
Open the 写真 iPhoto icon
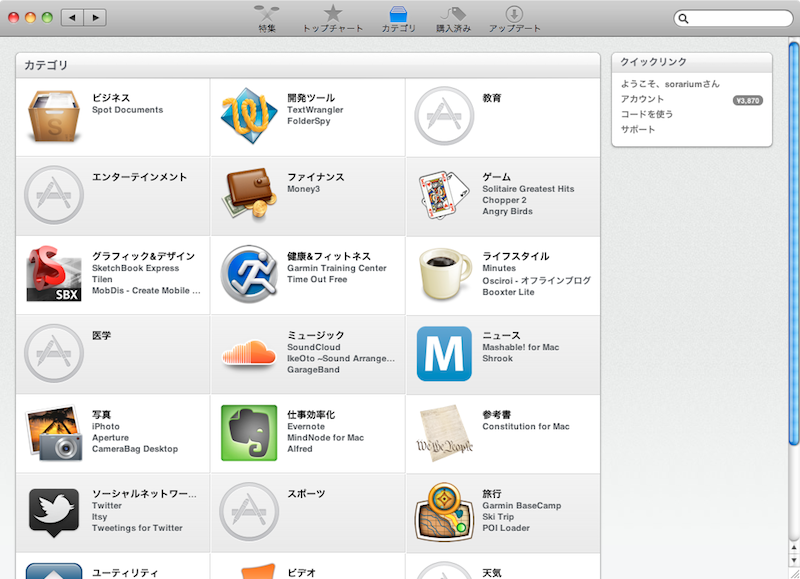[x=54, y=433]
